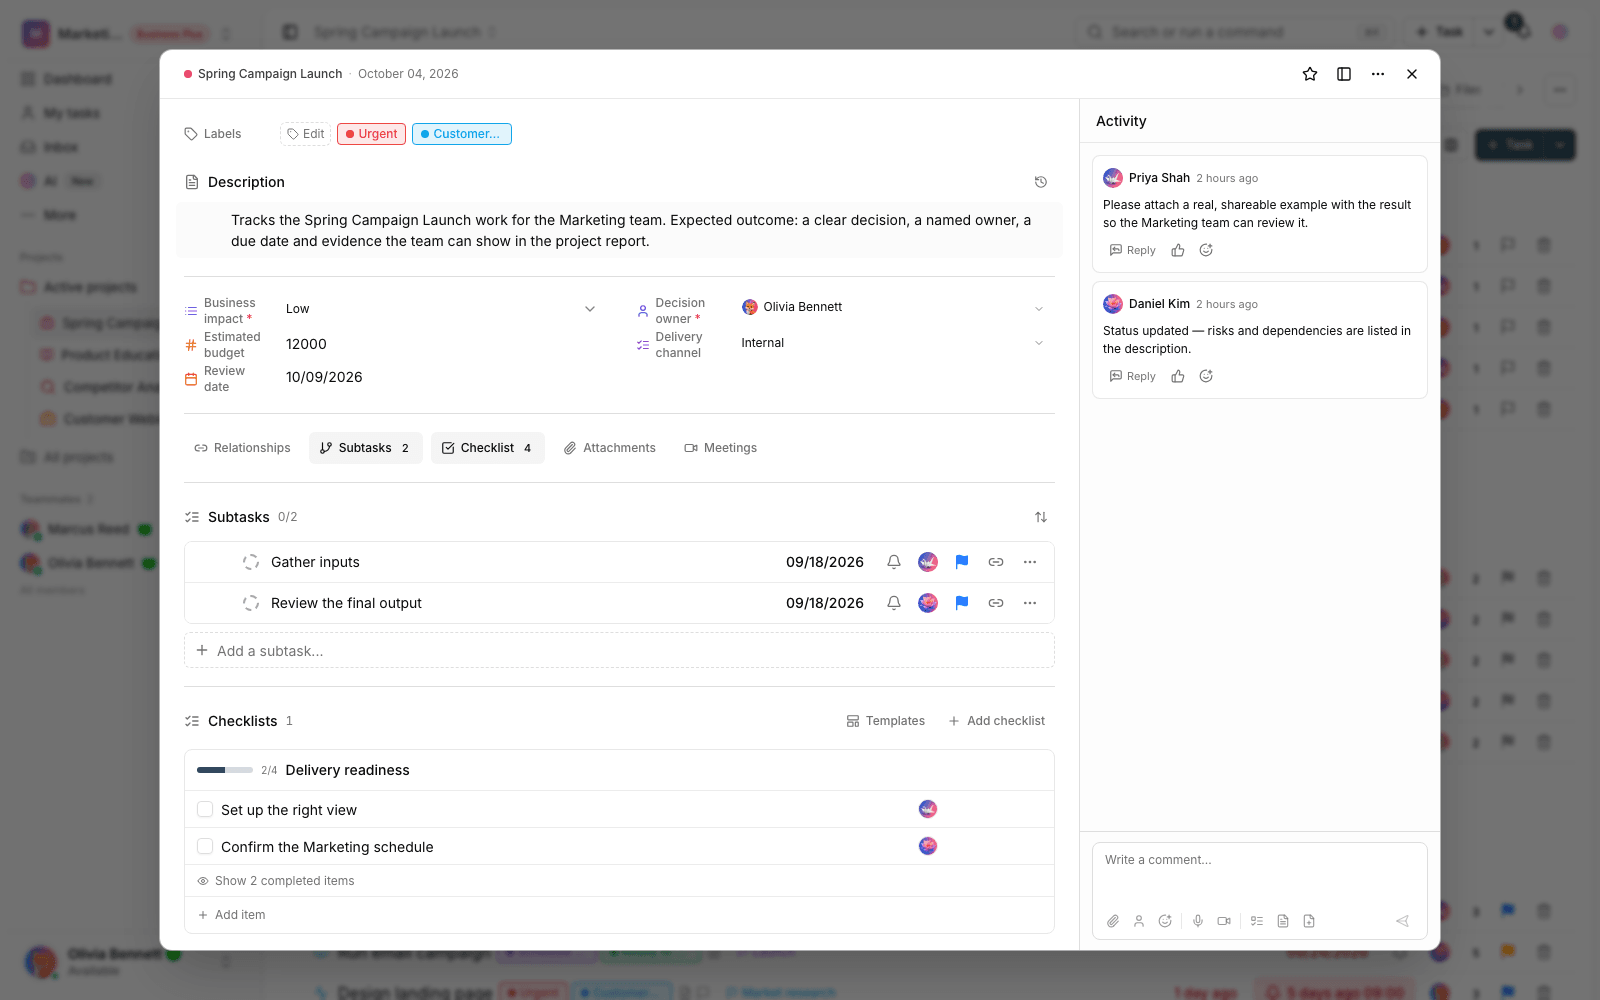Check off Confirm the Marketing schedule

205,847
